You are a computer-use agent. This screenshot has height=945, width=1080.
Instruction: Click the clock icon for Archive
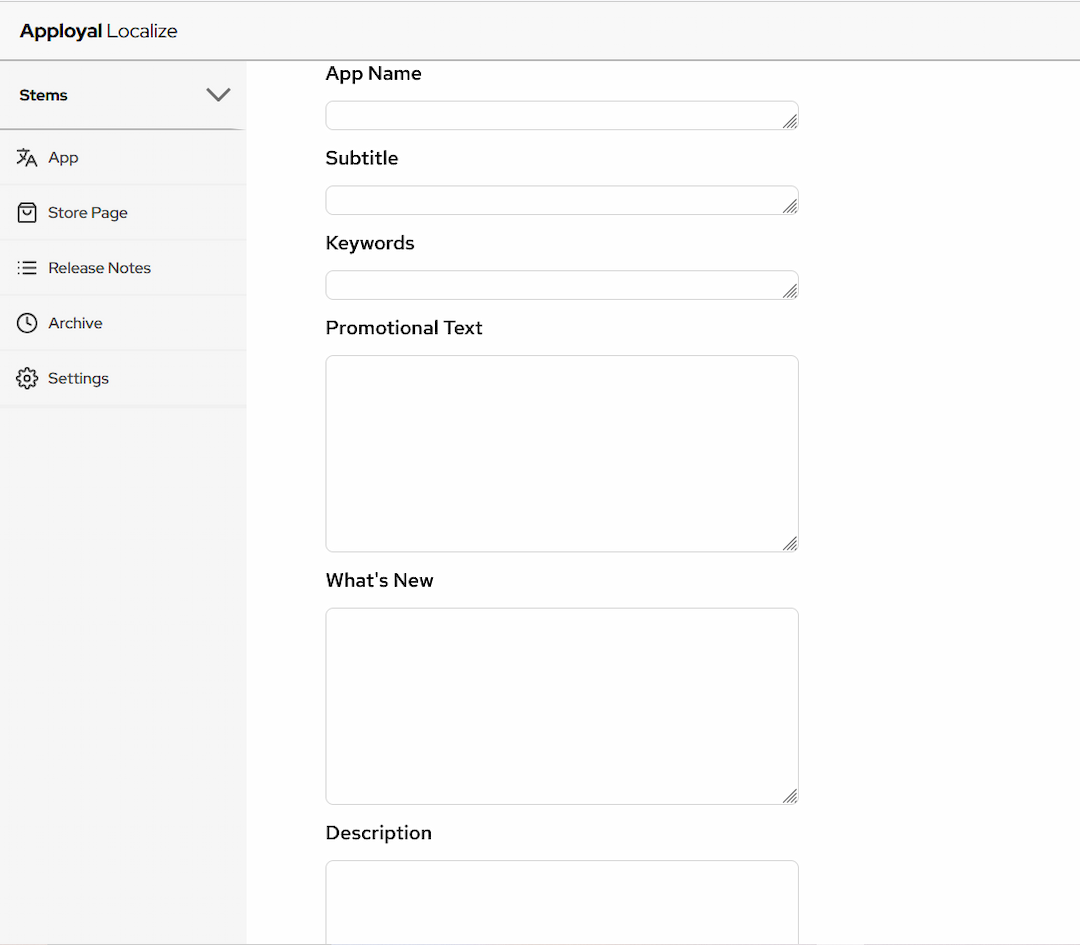[x=27, y=323]
